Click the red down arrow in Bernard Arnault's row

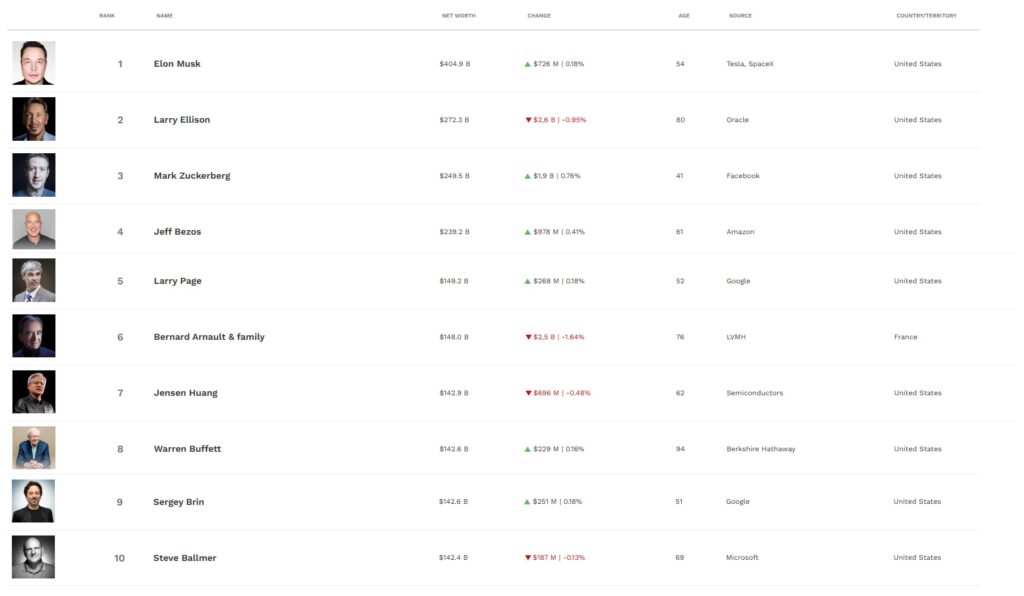point(528,337)
